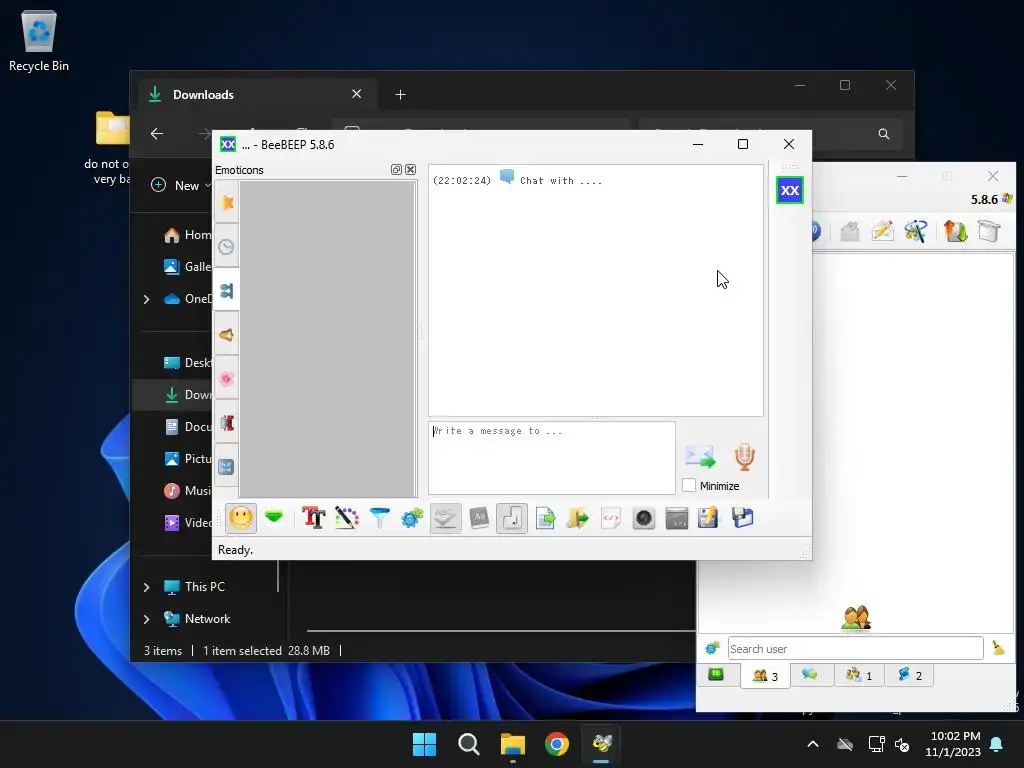Select the blue smiley emoticon category tab
Viewport: 1024px width, 768px height.
click(227, 291)
